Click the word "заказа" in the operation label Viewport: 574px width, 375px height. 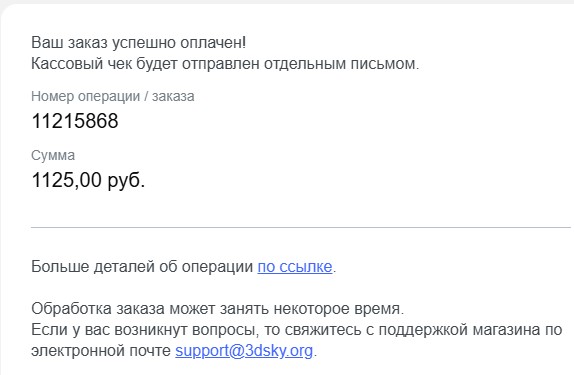point(173,96)
